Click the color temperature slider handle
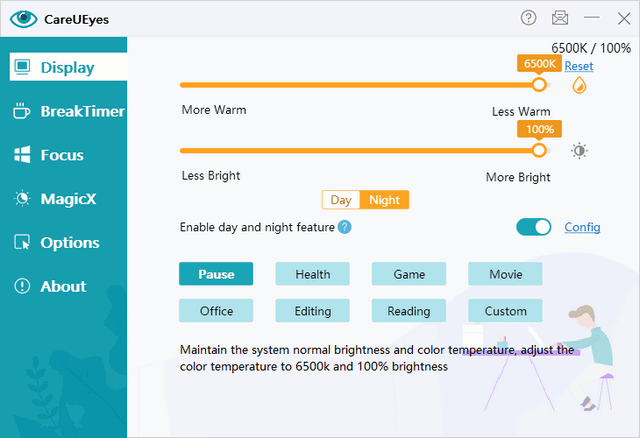 pyautogui.click(x=539, y=85)
